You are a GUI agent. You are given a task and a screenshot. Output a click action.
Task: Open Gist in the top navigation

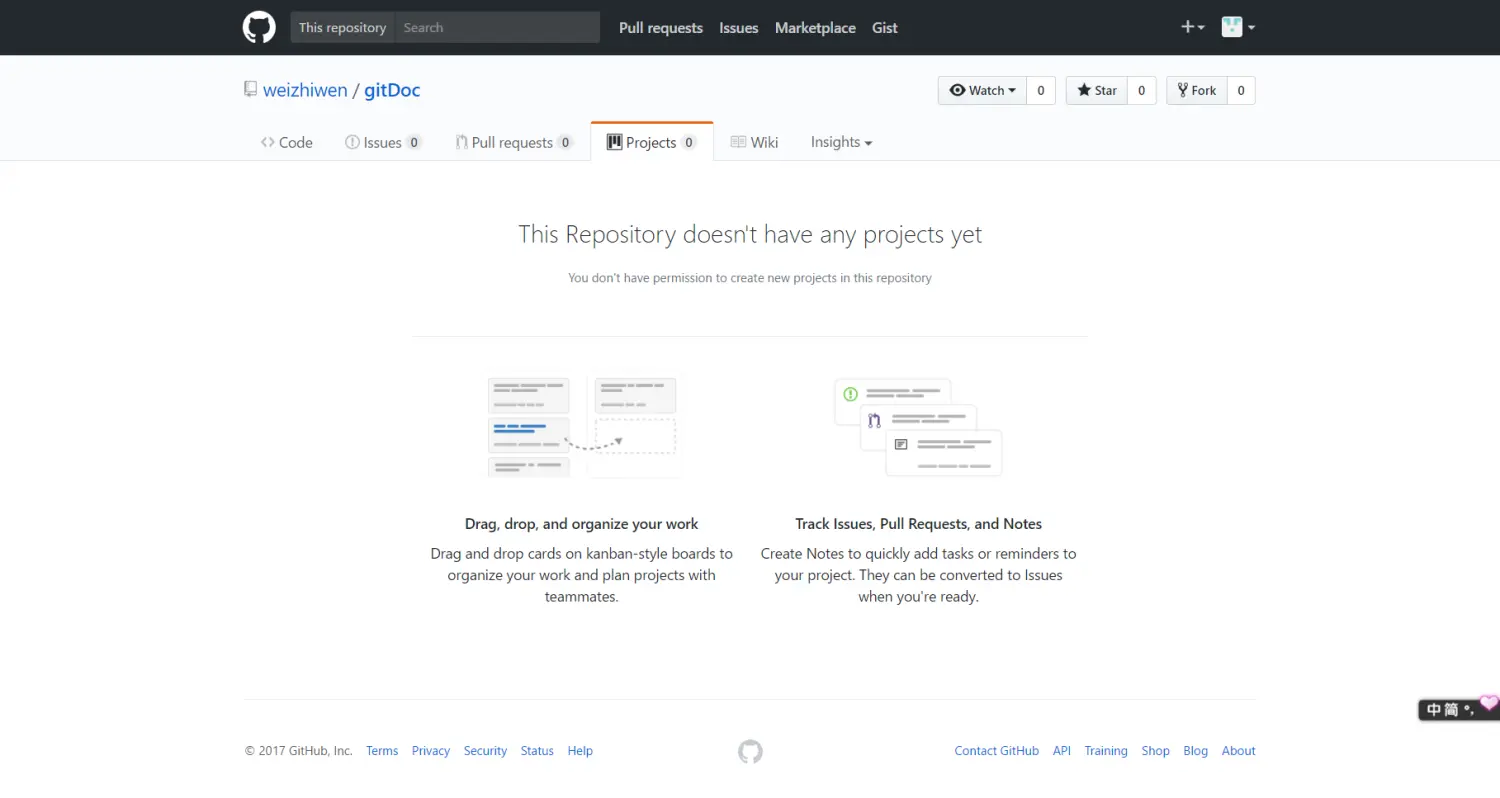click(x=885, y=28)
